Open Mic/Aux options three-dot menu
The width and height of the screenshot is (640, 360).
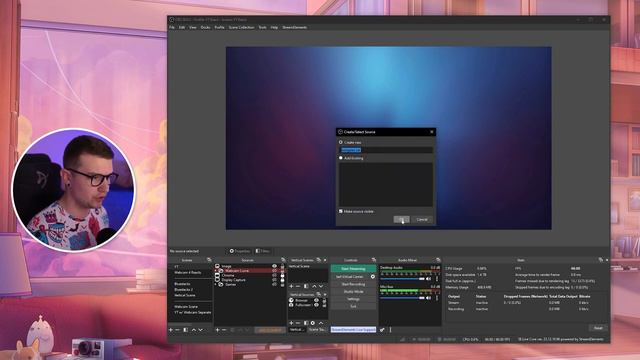[437, 298]
